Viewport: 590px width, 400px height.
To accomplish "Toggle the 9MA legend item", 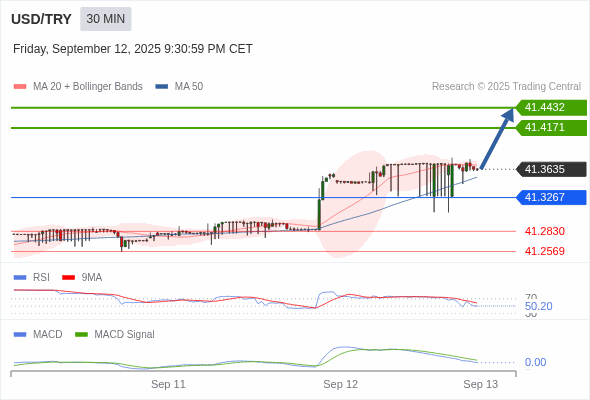I will (82, 277).
